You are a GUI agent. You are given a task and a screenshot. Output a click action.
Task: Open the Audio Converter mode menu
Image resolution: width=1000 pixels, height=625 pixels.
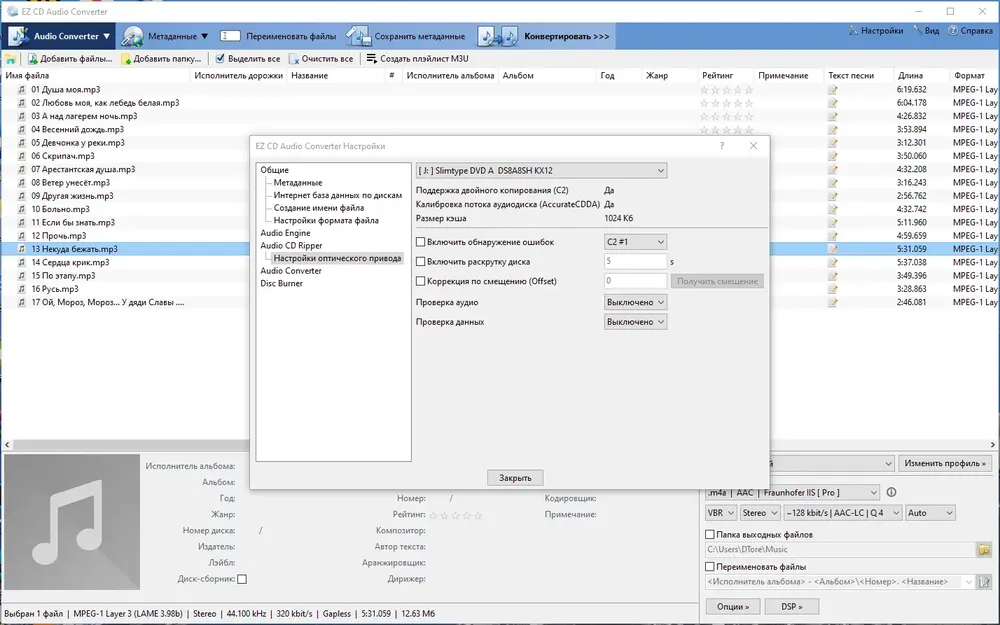59,36
